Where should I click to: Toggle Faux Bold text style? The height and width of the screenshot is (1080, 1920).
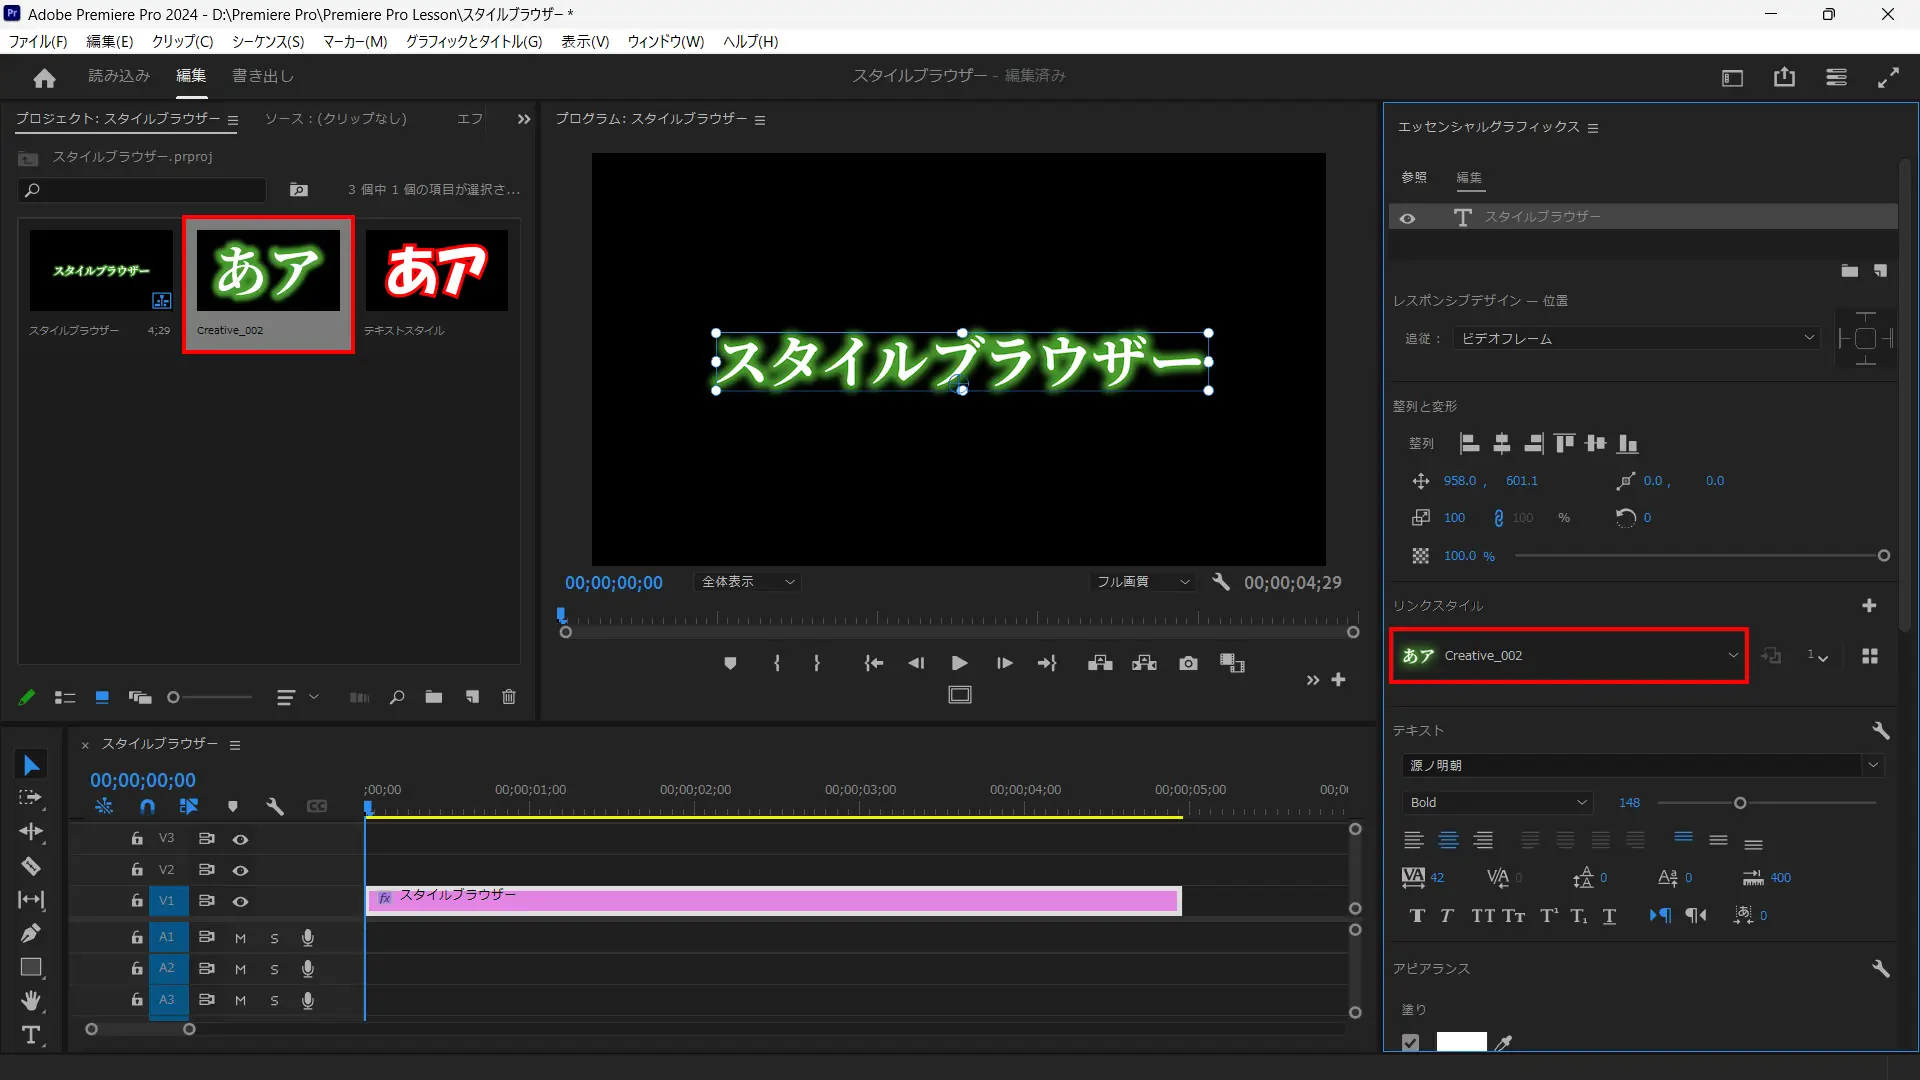(x=1417, y=916)
